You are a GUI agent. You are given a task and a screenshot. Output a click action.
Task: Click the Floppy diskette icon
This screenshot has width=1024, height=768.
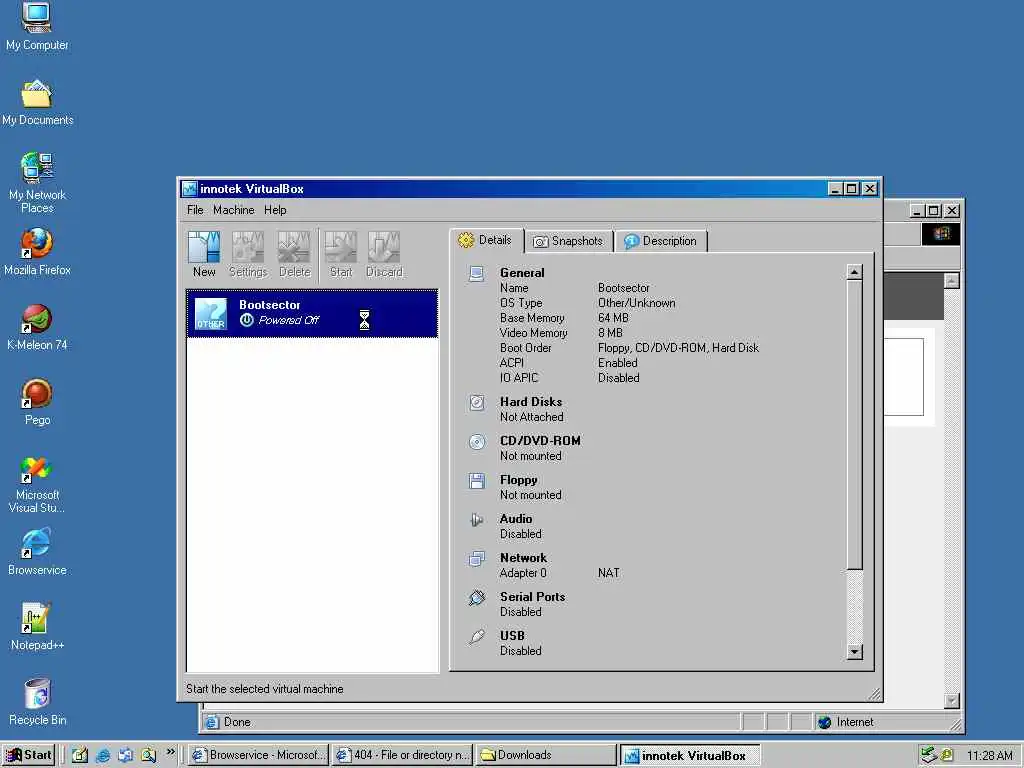coord(477,481)
